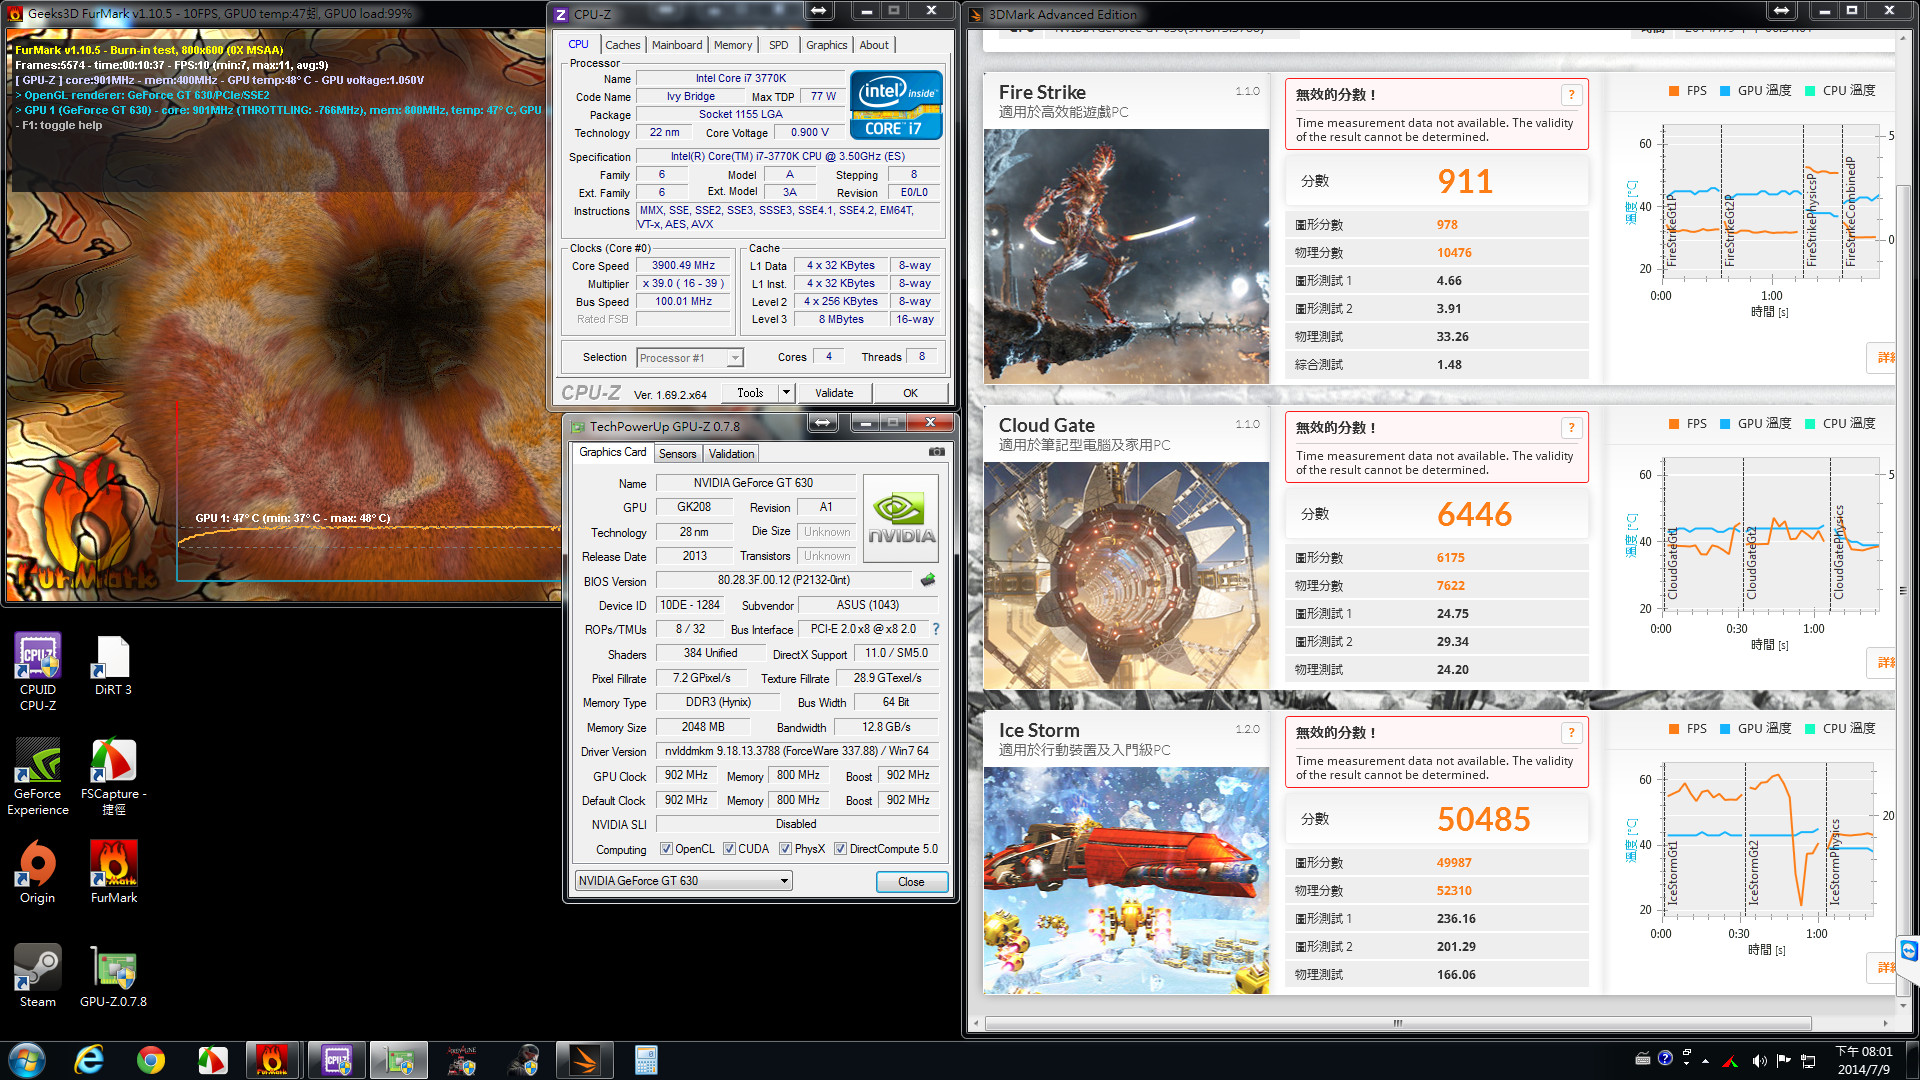The image size is (1920, 1080).
Task: Open the FurMark desktop shortcut
Action: 113,872
